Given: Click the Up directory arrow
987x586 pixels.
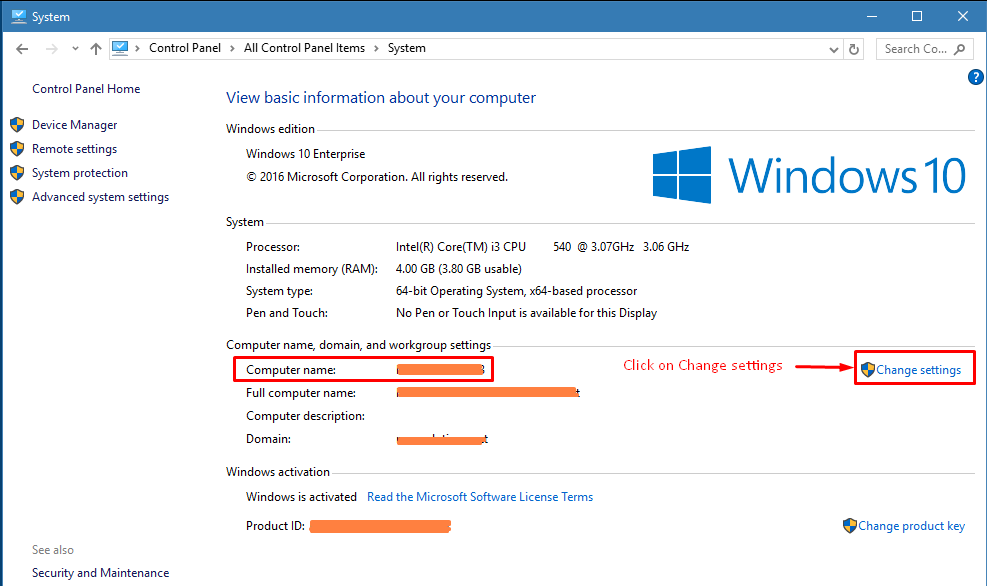Looking at the screenshot, I should pos(96,48).
